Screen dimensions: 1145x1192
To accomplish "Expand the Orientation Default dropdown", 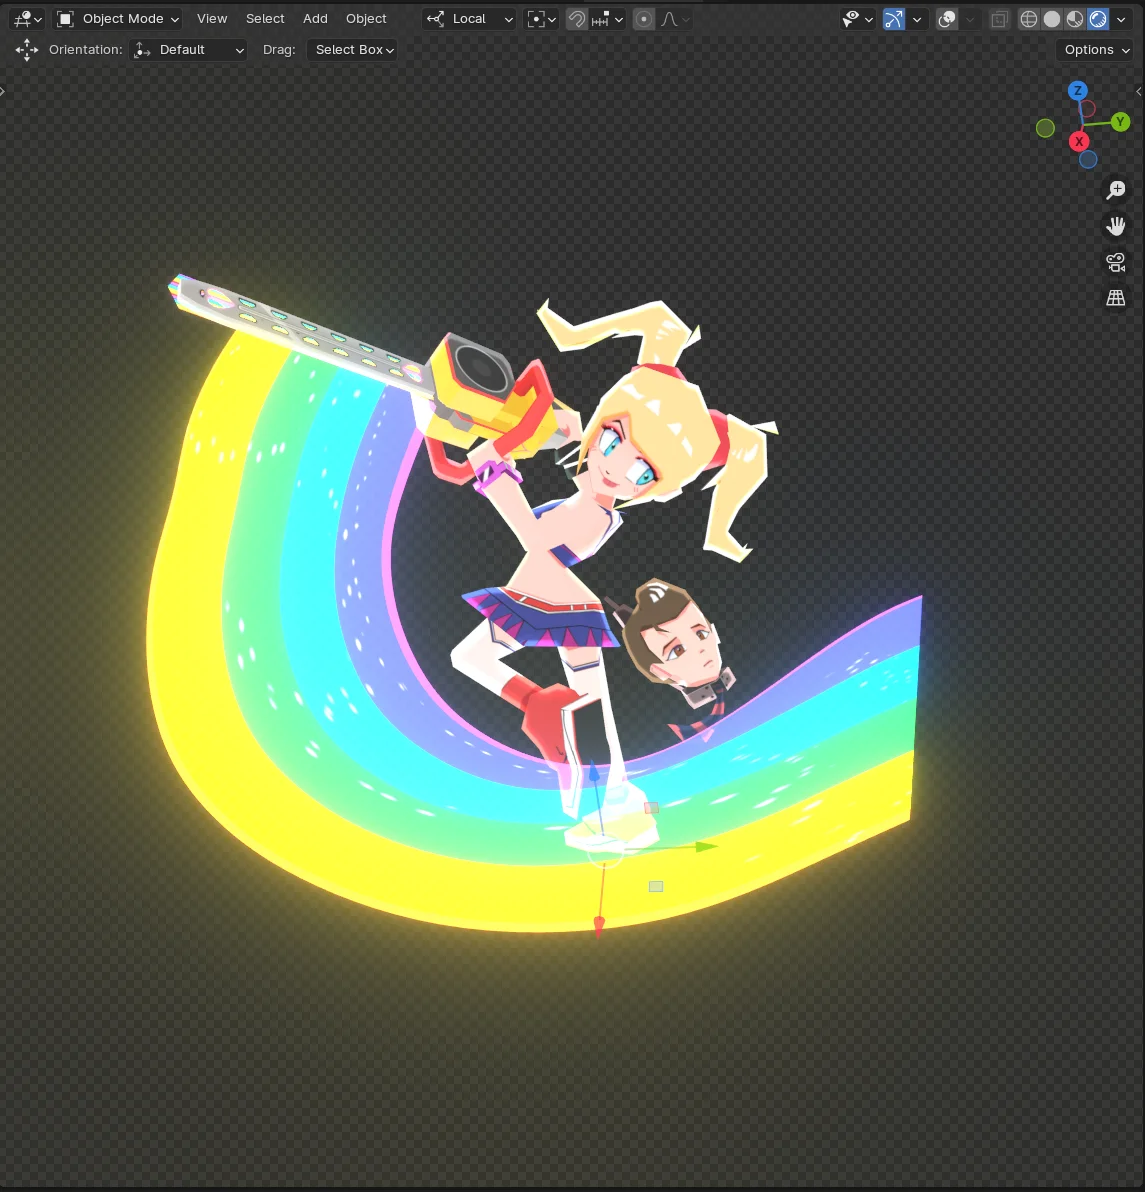I will coord(187,49).
